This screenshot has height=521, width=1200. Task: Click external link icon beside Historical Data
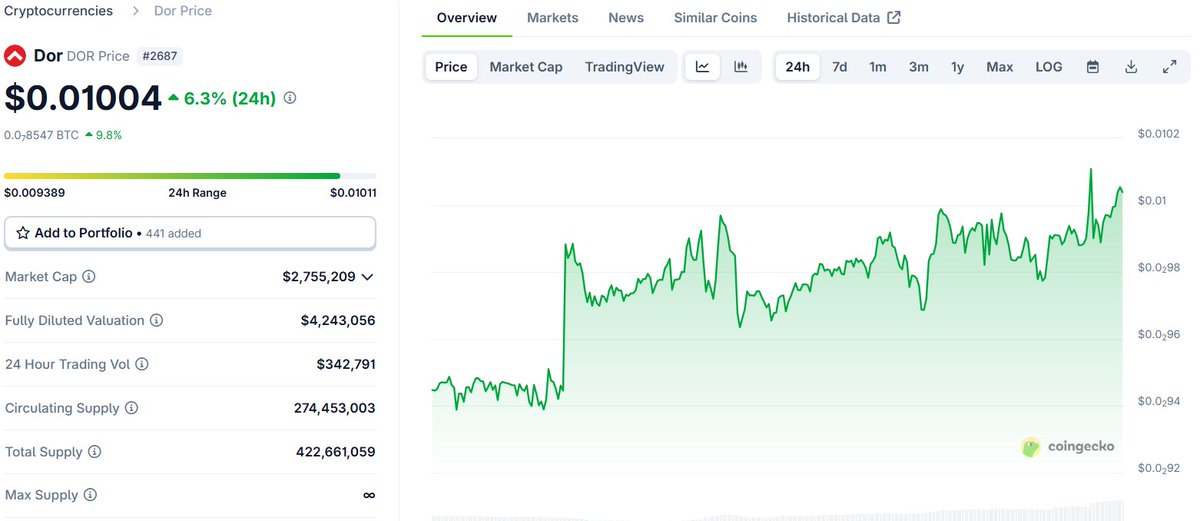(x=894, y=18)
